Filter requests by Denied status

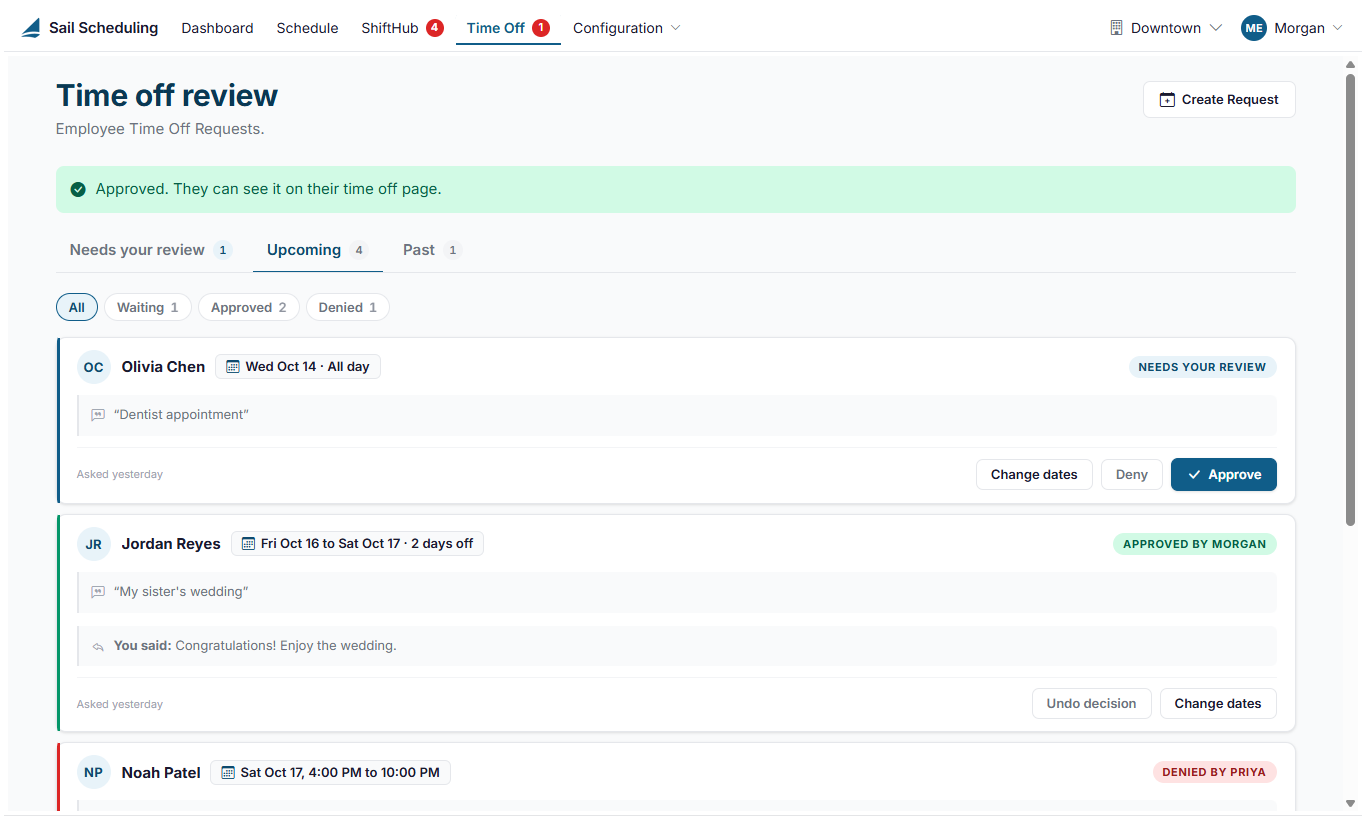coord(348,307)
